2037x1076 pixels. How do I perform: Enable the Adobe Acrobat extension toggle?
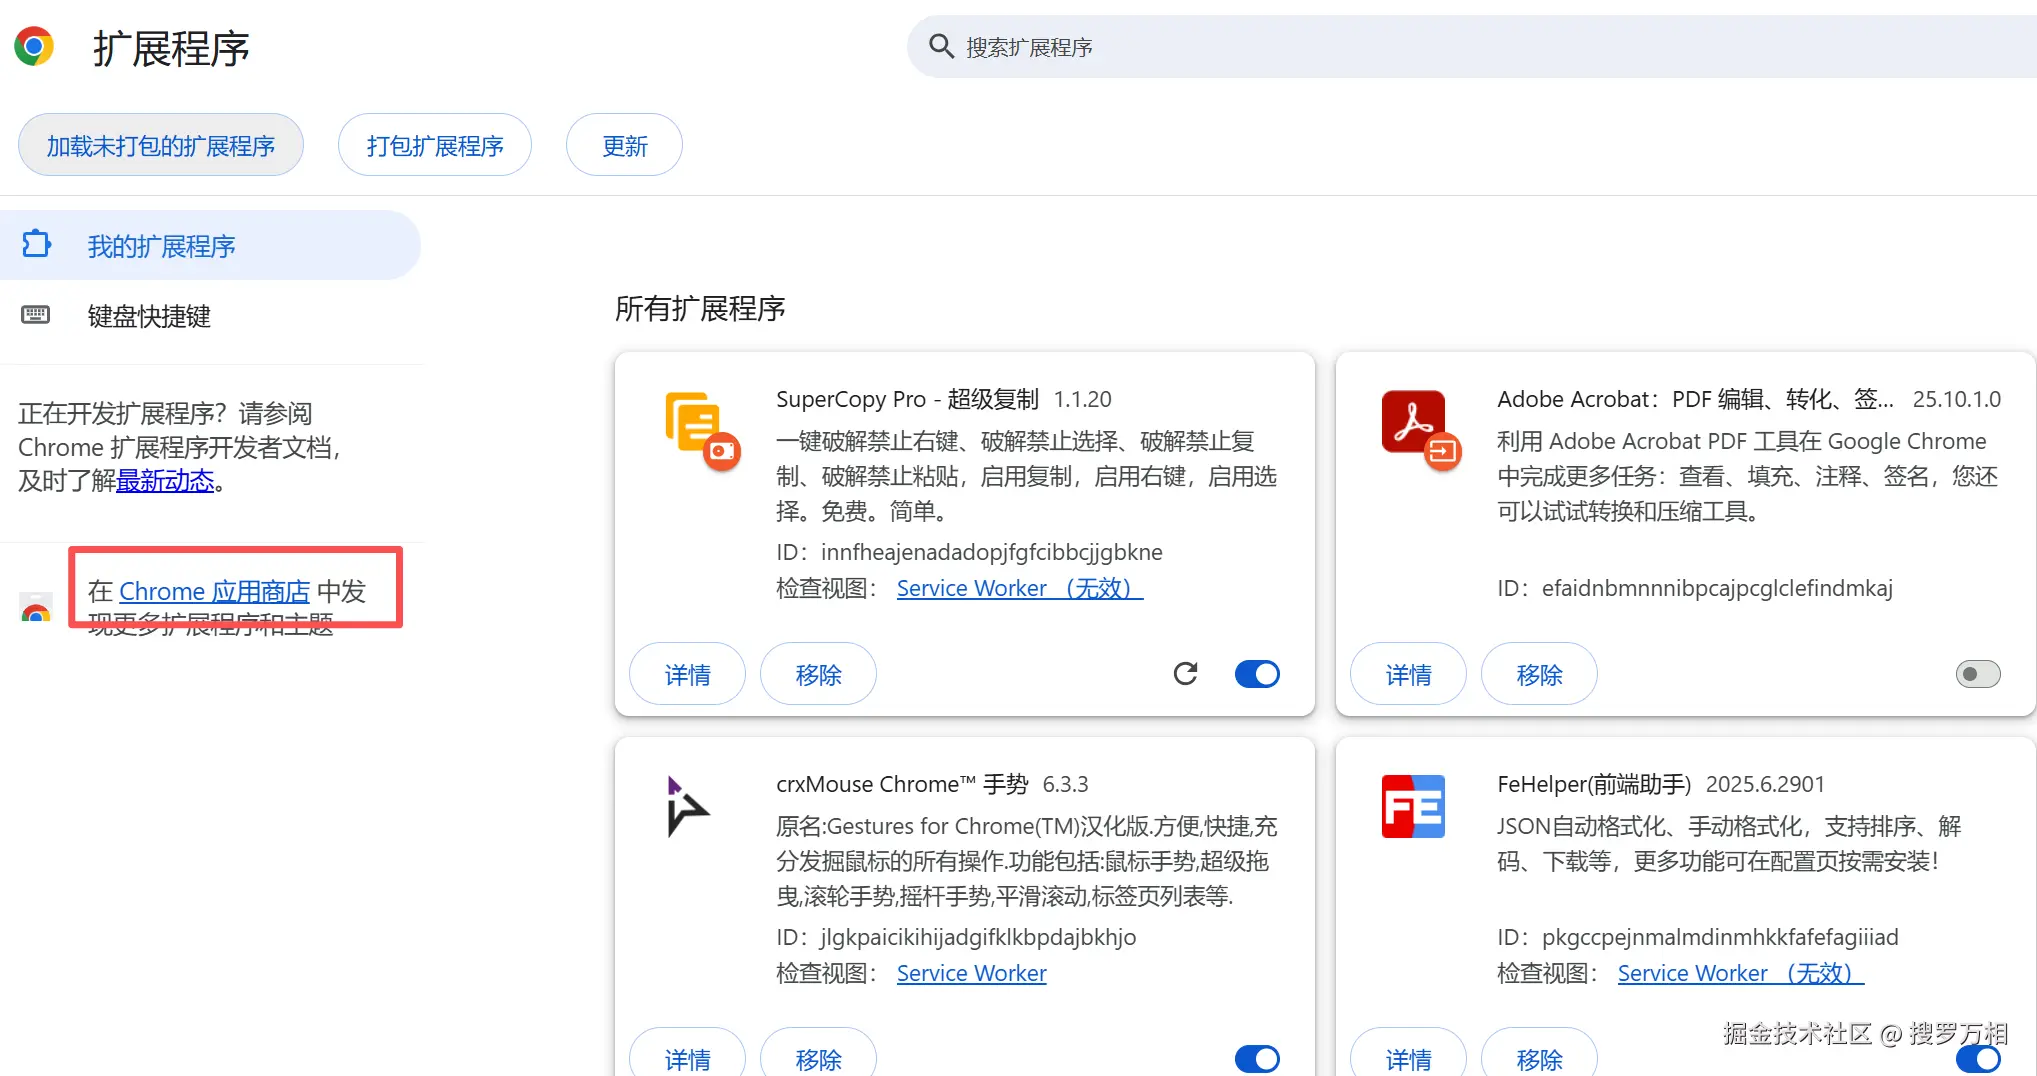(1978, 674)
